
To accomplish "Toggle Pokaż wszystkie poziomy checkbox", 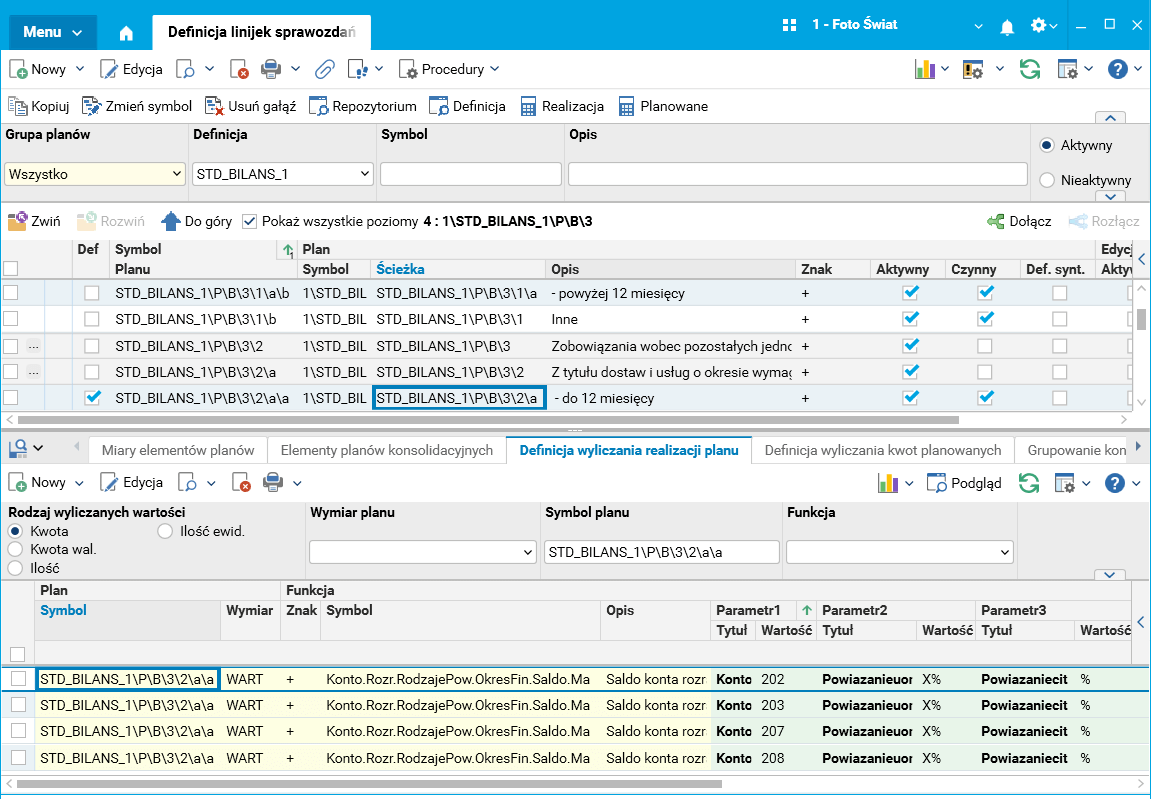I will coord(250,221).
